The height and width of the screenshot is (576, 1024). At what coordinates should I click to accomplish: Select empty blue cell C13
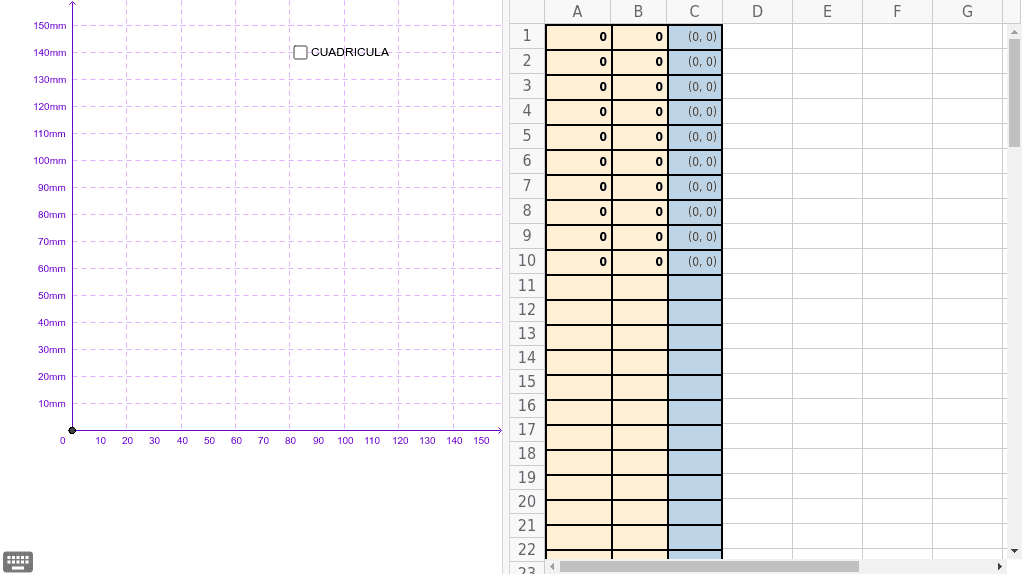(x=695, y=336)
